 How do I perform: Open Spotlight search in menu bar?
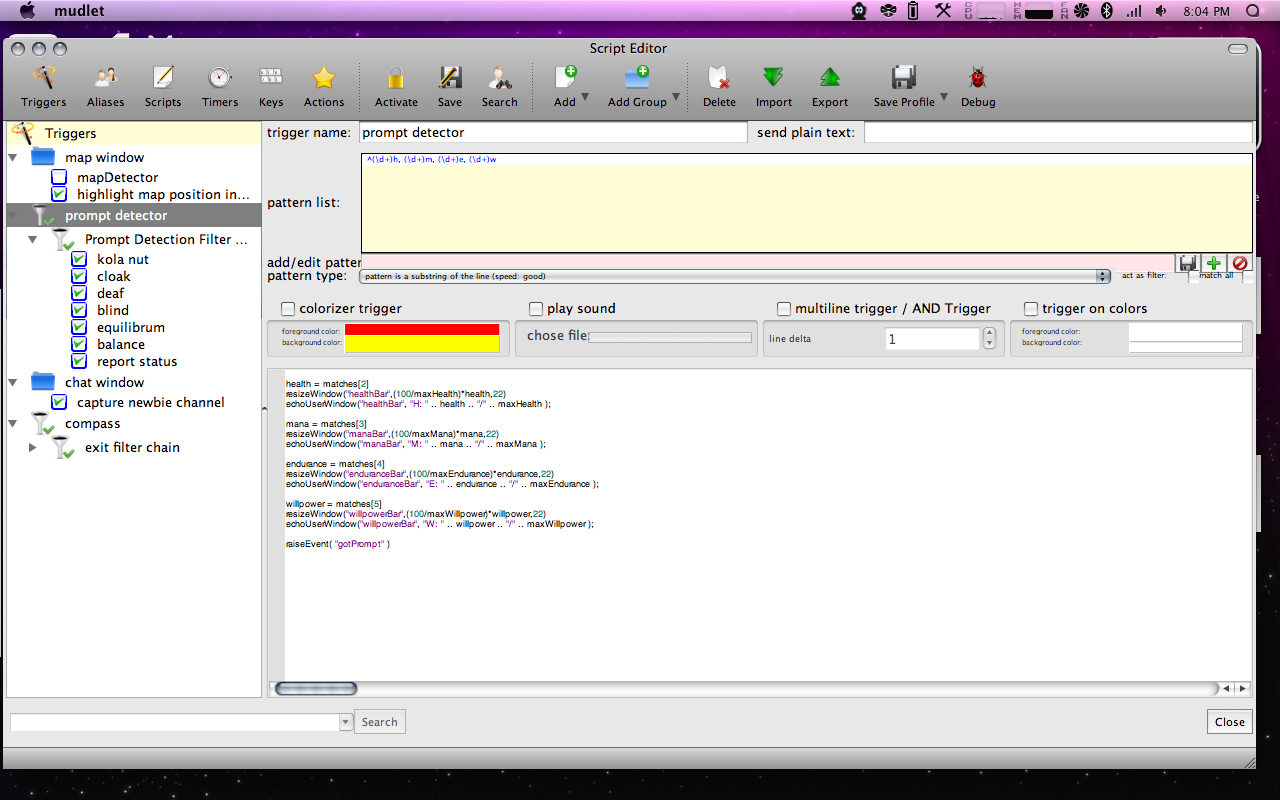click(1253, 11)
